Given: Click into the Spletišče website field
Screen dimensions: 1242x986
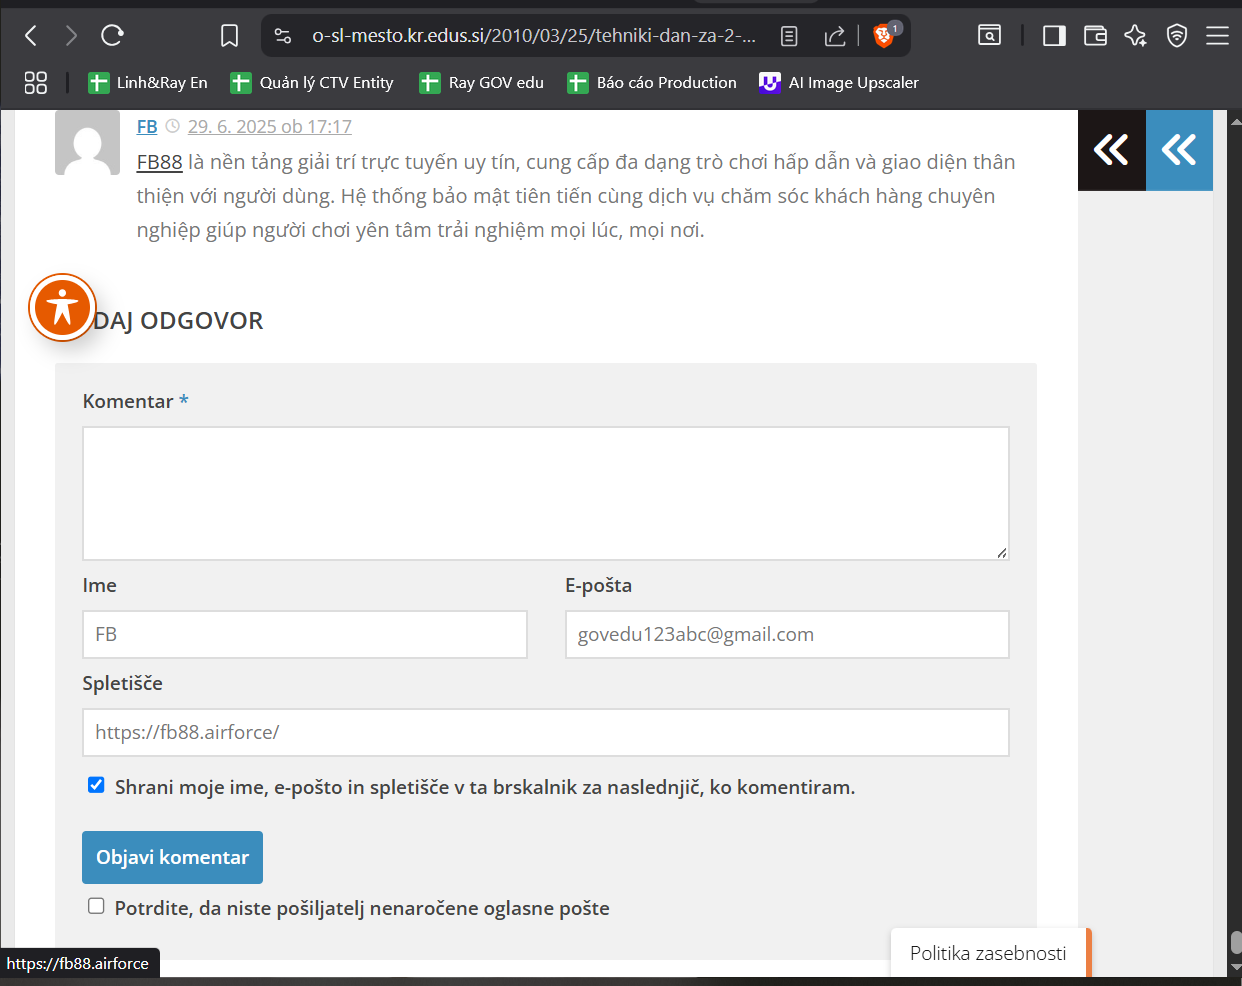Looking at the screenshot, I should point(546,732).
